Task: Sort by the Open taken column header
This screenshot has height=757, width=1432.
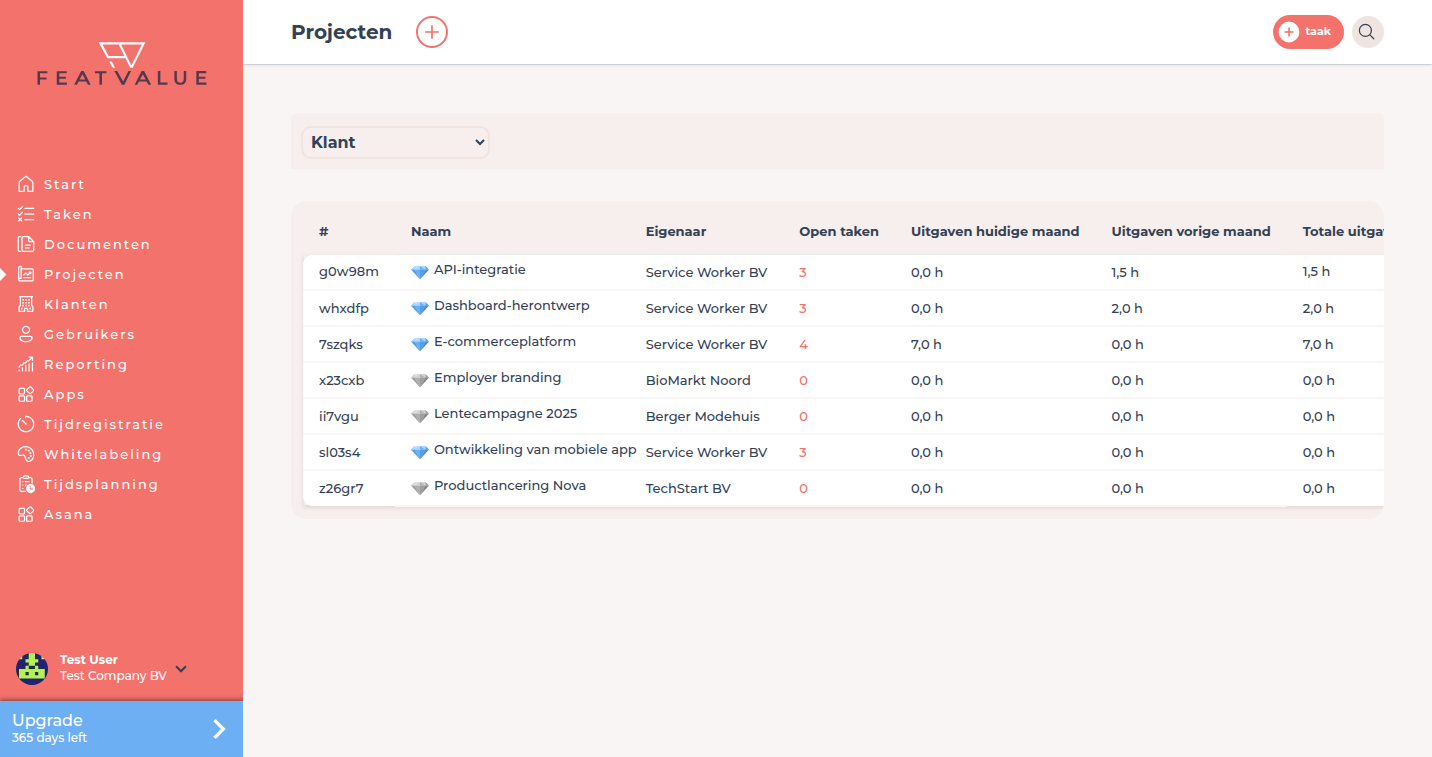Action: tap(839, 232)
